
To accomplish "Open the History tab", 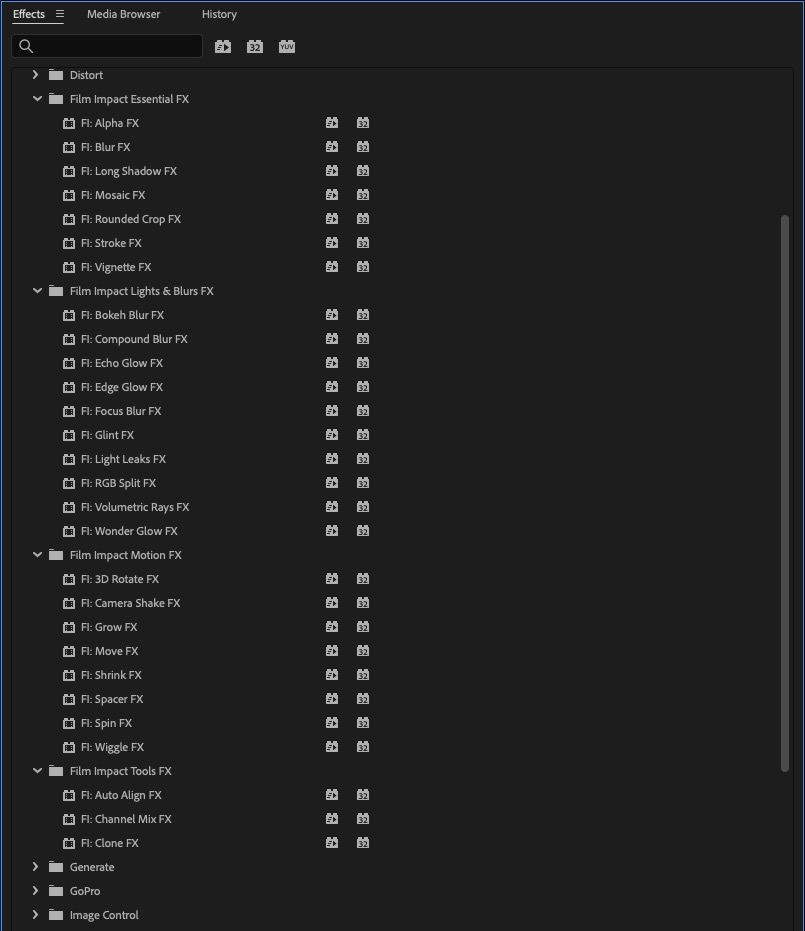I will point(219,14).
